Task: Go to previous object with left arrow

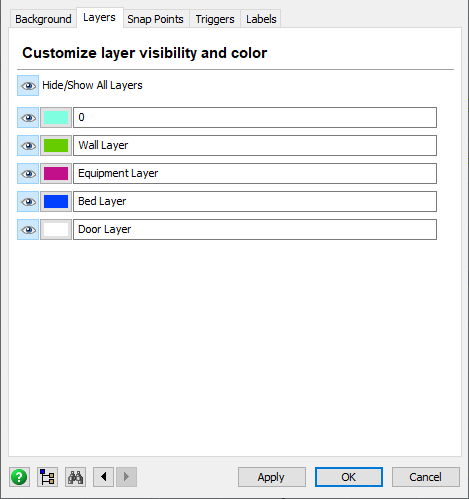Action: pos(103,477)
